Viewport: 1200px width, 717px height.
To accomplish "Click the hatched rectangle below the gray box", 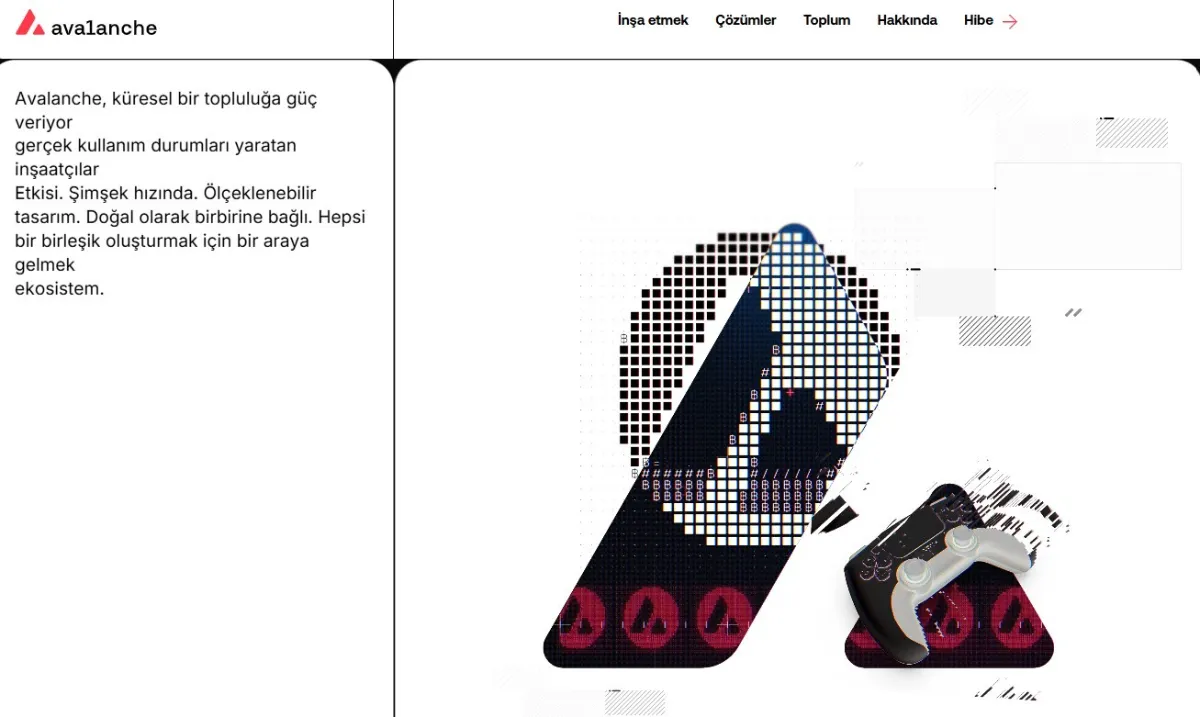I will (995, 331).
